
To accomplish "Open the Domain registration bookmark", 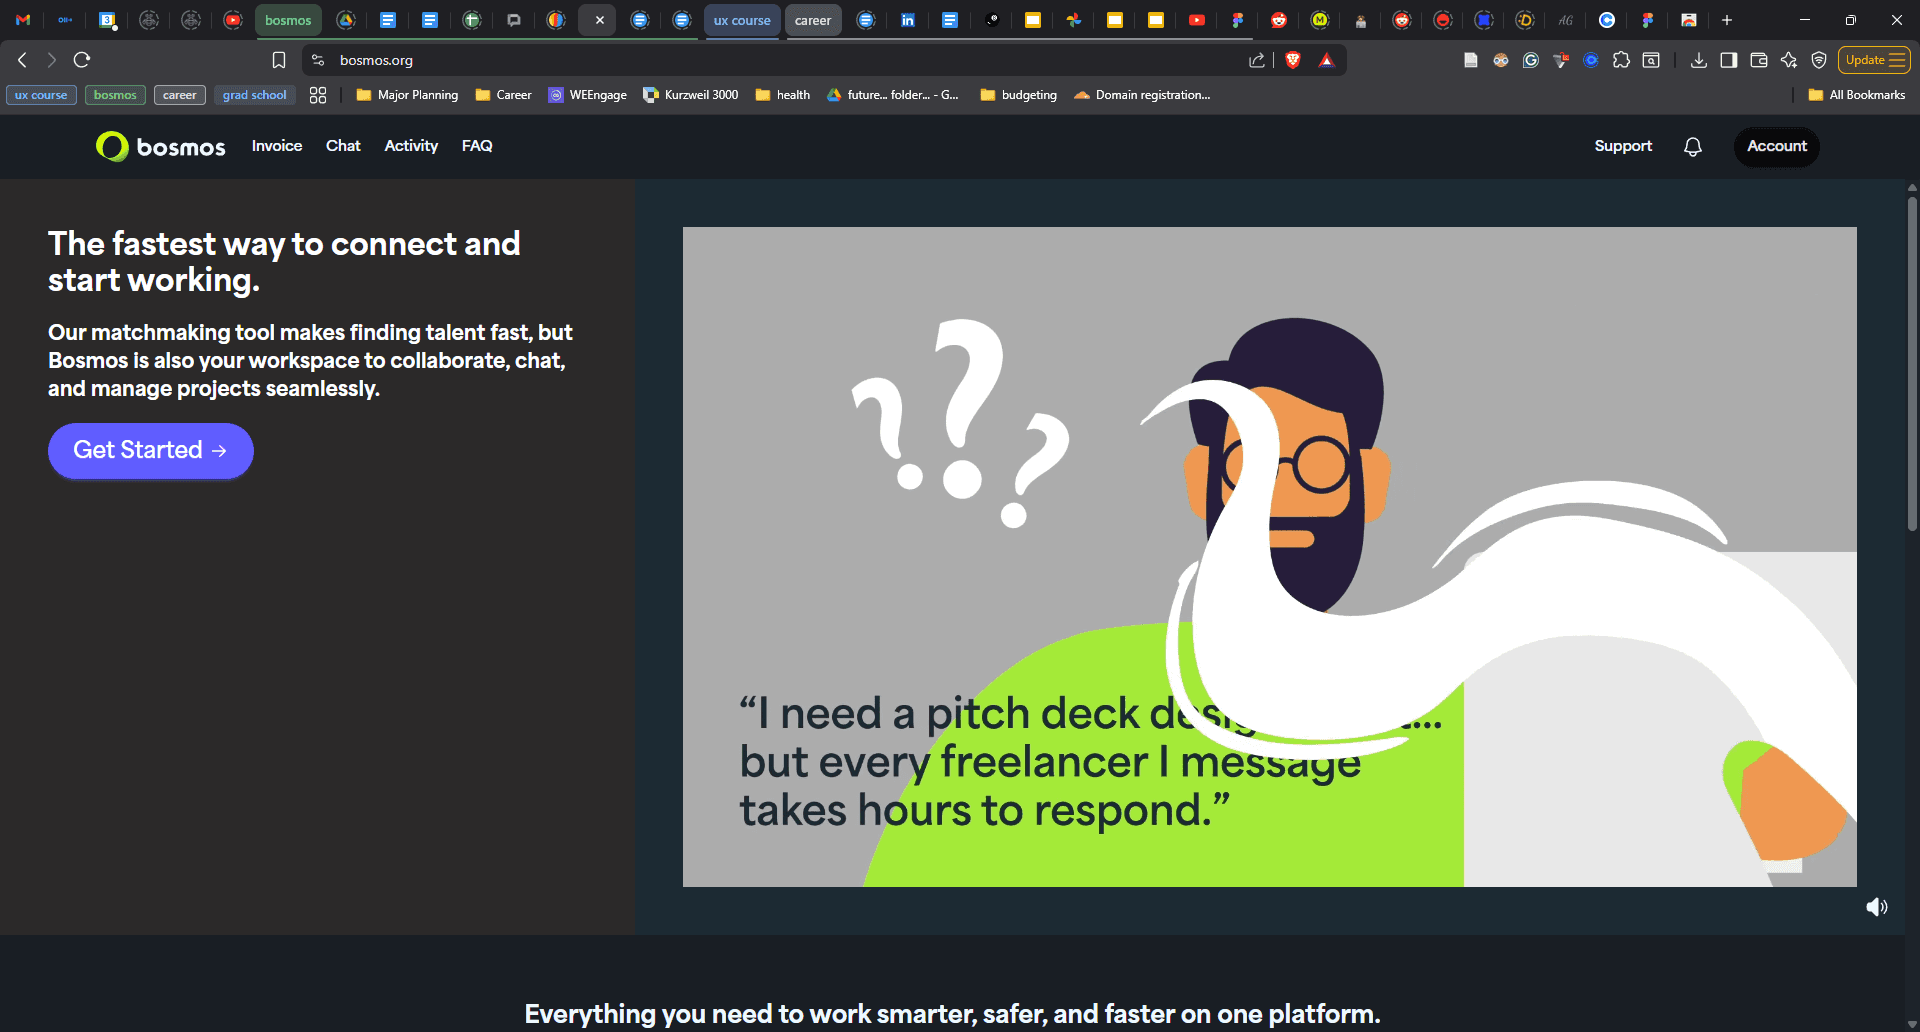I will (1142, 95).
